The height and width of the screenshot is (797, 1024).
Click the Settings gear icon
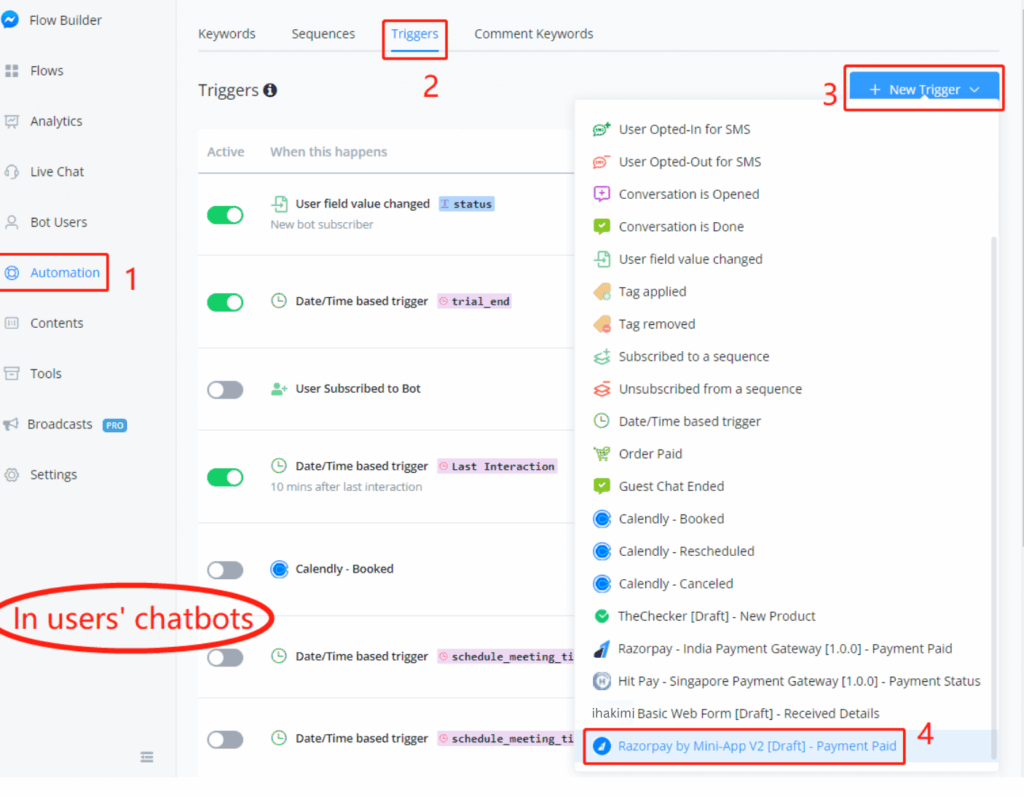12,475
